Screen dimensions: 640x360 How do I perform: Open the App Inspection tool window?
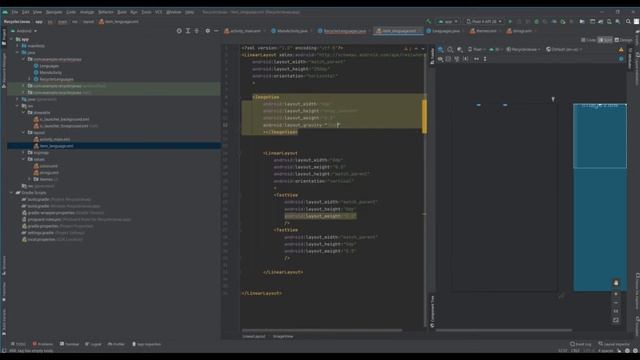coord(147,344)
